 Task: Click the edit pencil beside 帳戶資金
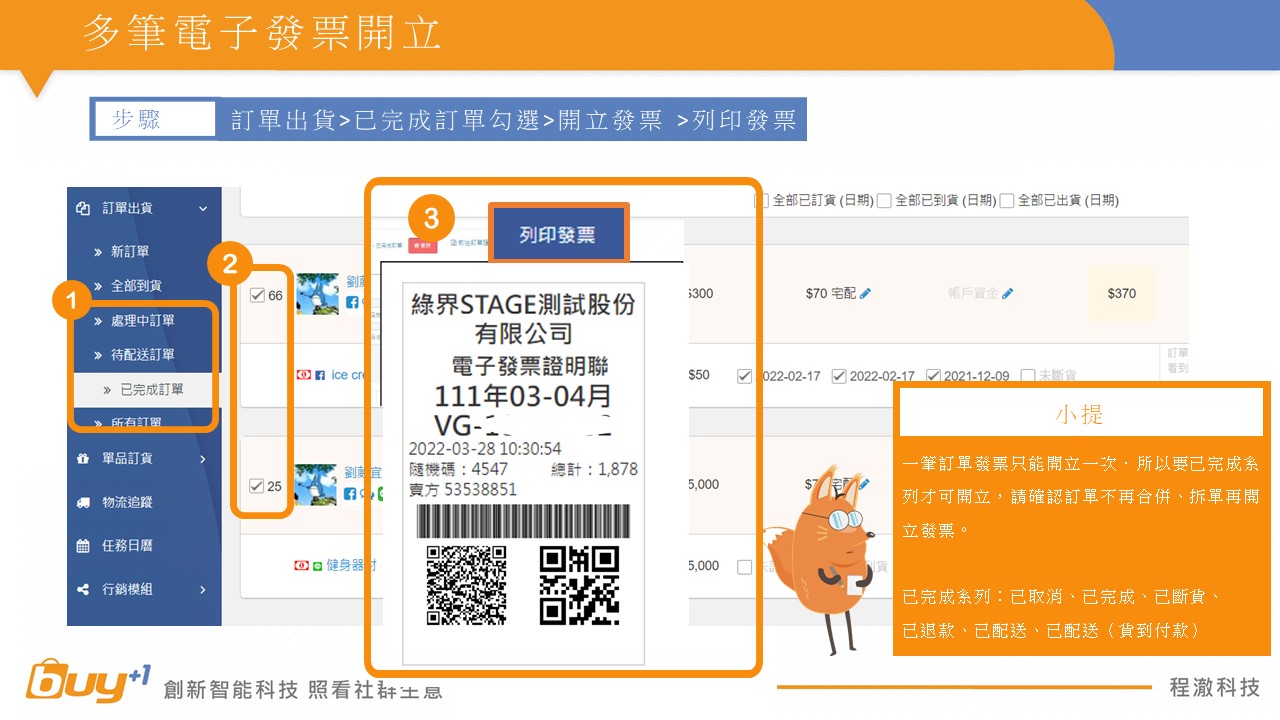1008,294
